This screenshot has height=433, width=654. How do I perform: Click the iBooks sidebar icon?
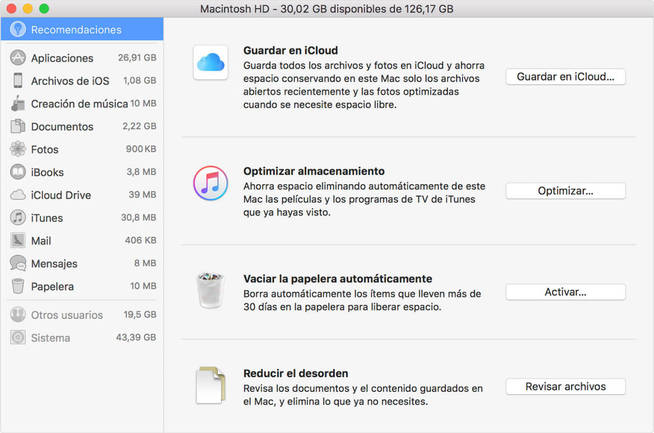pos(18,172)
